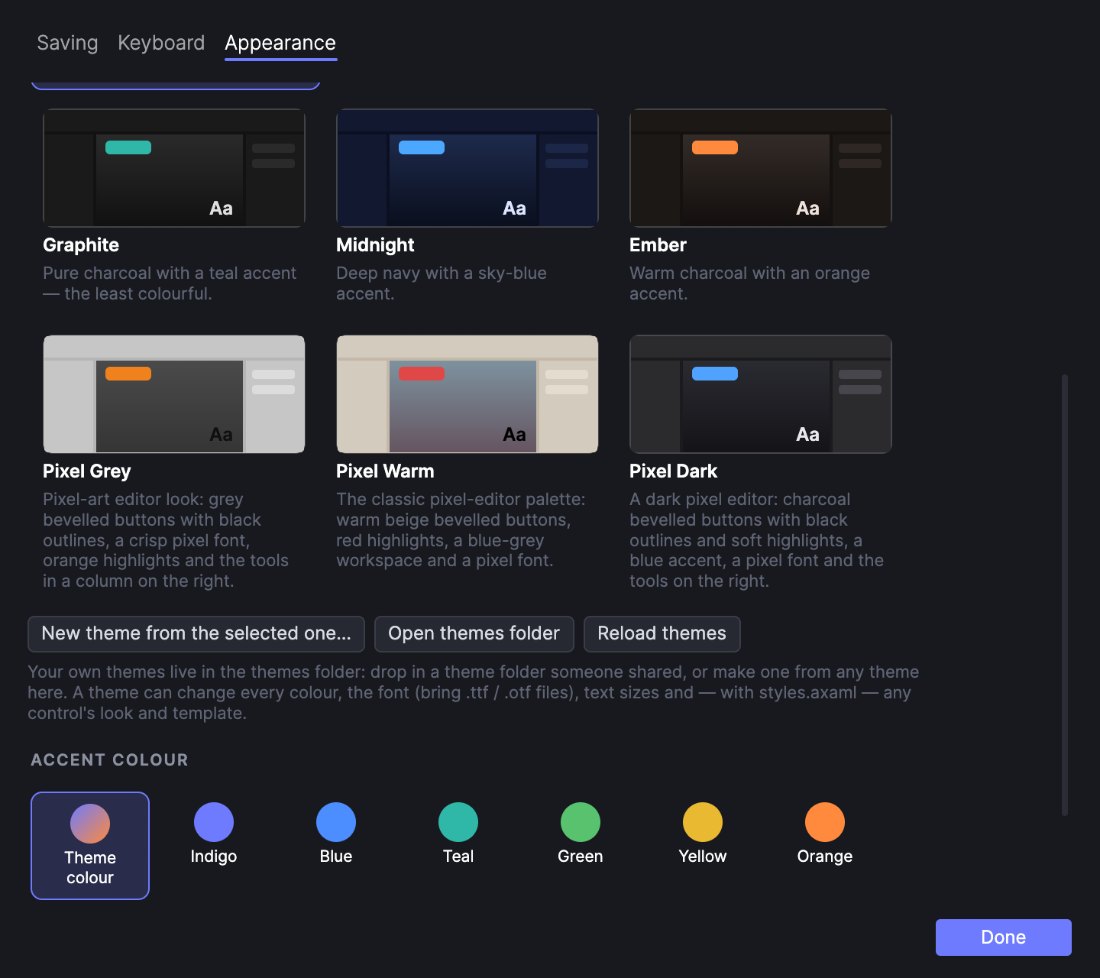Screen dimensions: 1100x978
Task: Choose the Blue accent colour
Action: coord(336,833)
